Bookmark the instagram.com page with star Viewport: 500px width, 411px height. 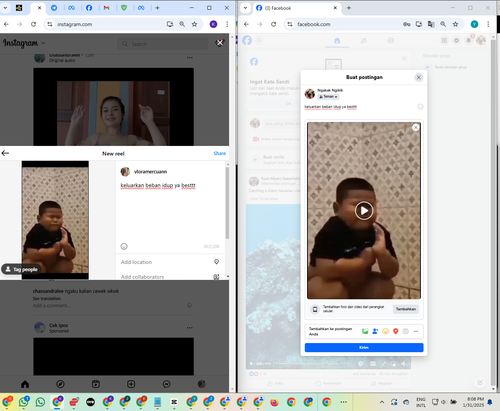(x=194, y=24)
